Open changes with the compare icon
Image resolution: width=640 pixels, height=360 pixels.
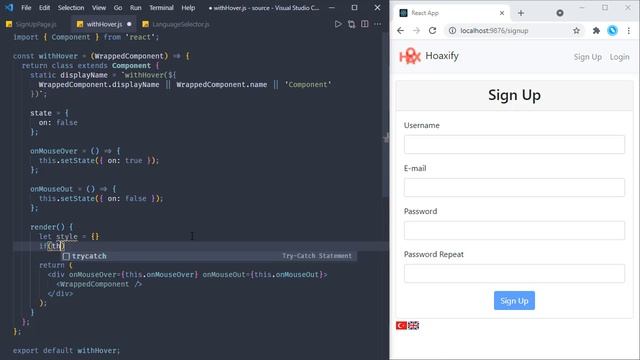point(351,24)
